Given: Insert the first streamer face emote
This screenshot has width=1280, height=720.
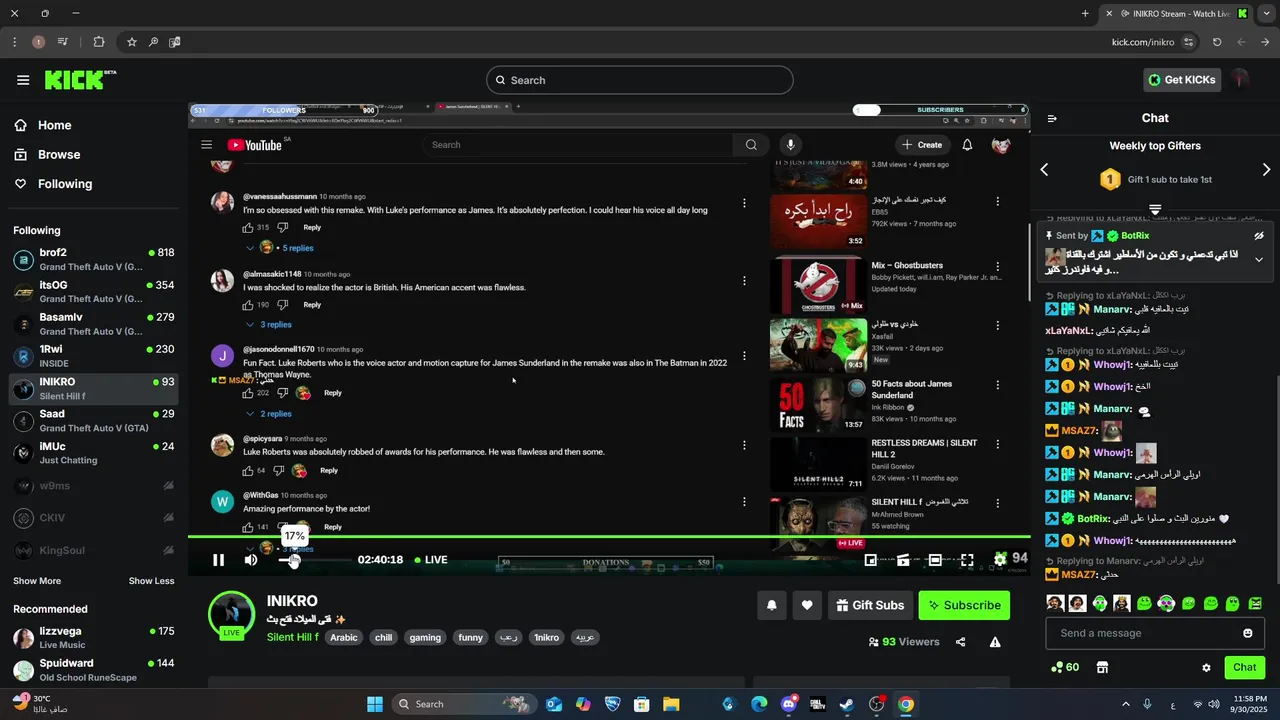Looking at the screenshot, I should pyautogui.click(x=1055, y=603).
